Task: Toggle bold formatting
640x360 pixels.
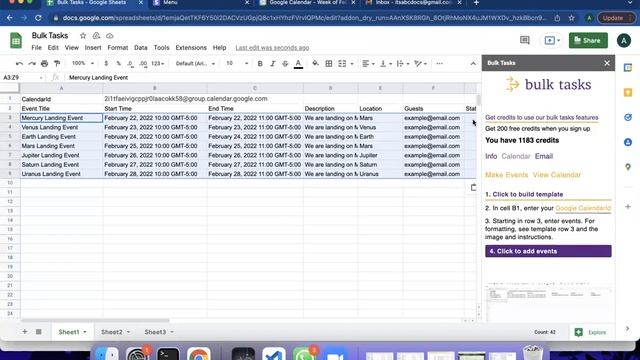Action: pos(260,64)
